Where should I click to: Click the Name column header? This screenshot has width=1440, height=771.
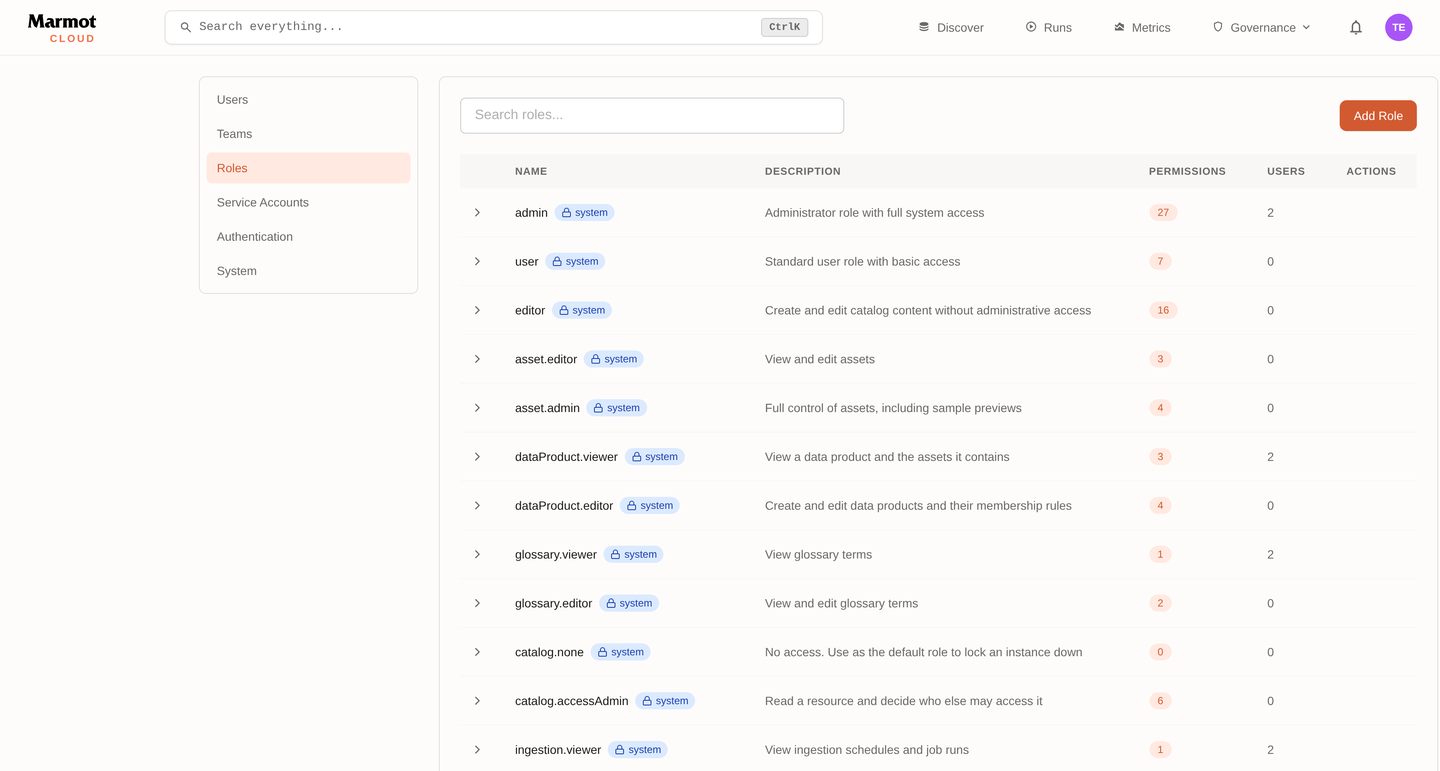click(531, 171)
